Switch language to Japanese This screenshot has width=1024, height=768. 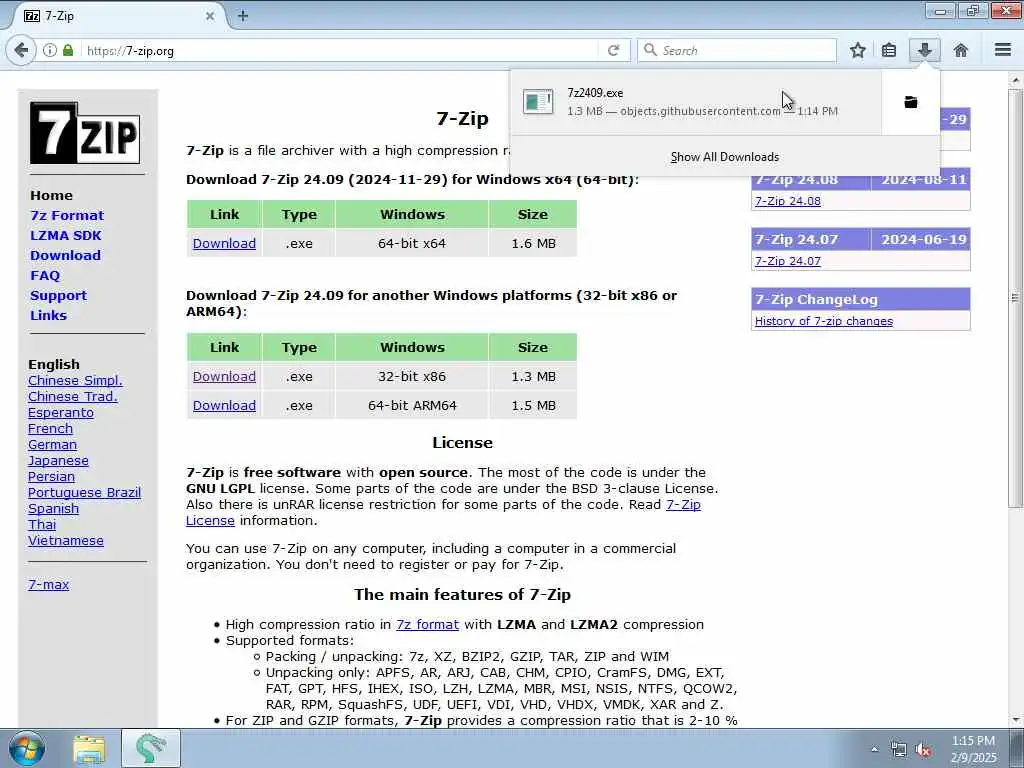[x=58, y=460]
